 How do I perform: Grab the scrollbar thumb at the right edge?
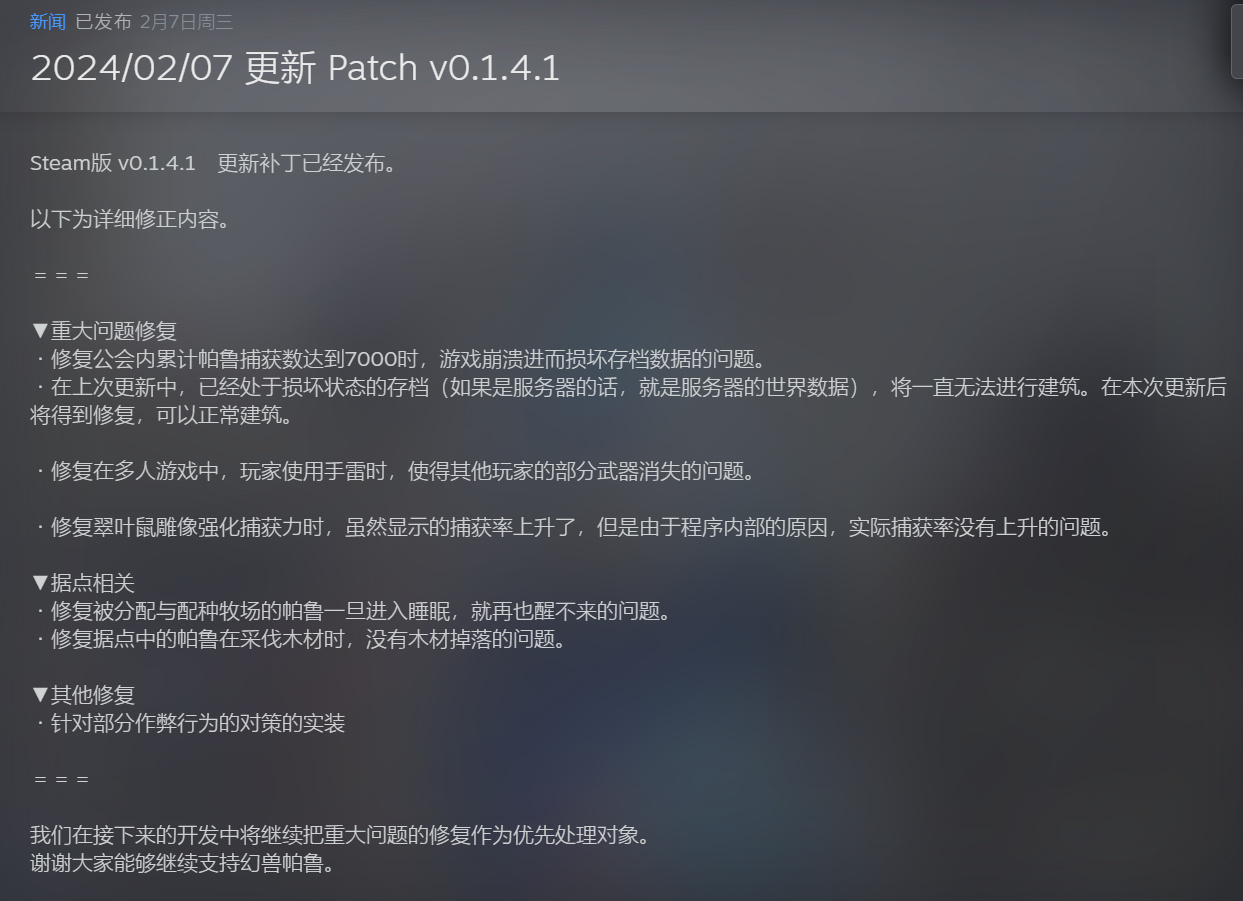(x=1237, y=40)
